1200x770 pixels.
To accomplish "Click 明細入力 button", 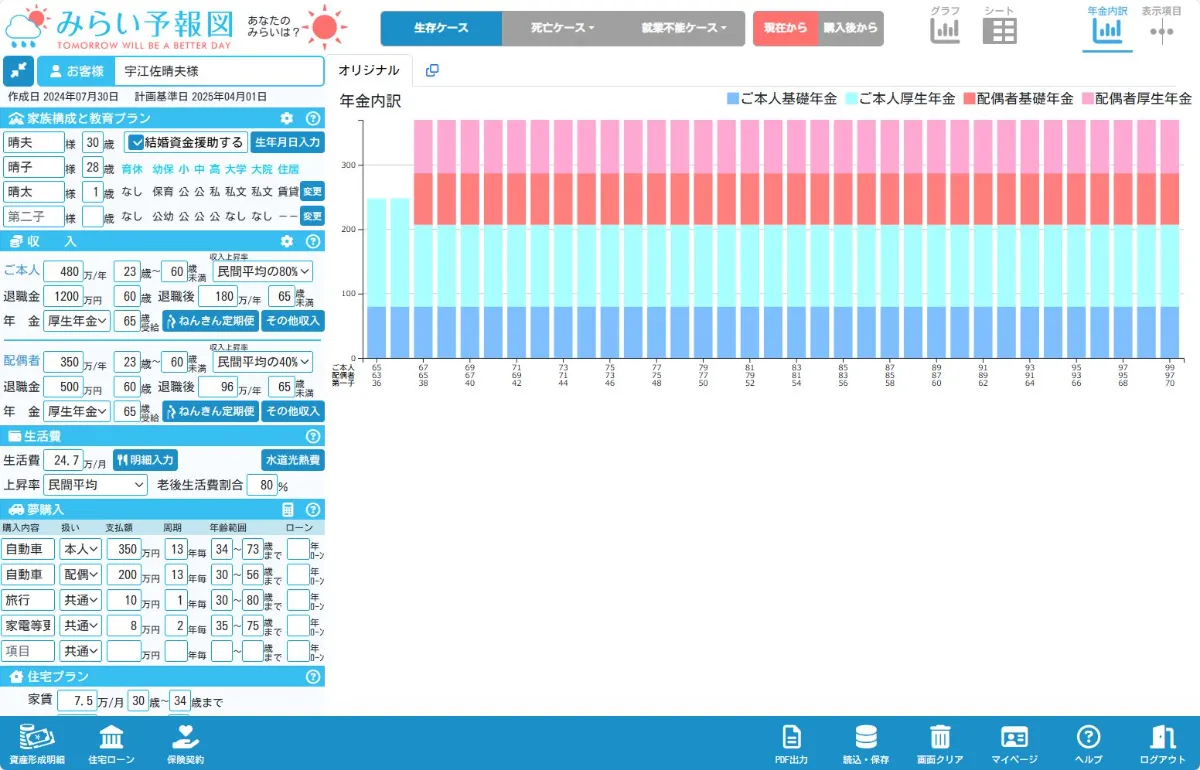I will 145,460.
